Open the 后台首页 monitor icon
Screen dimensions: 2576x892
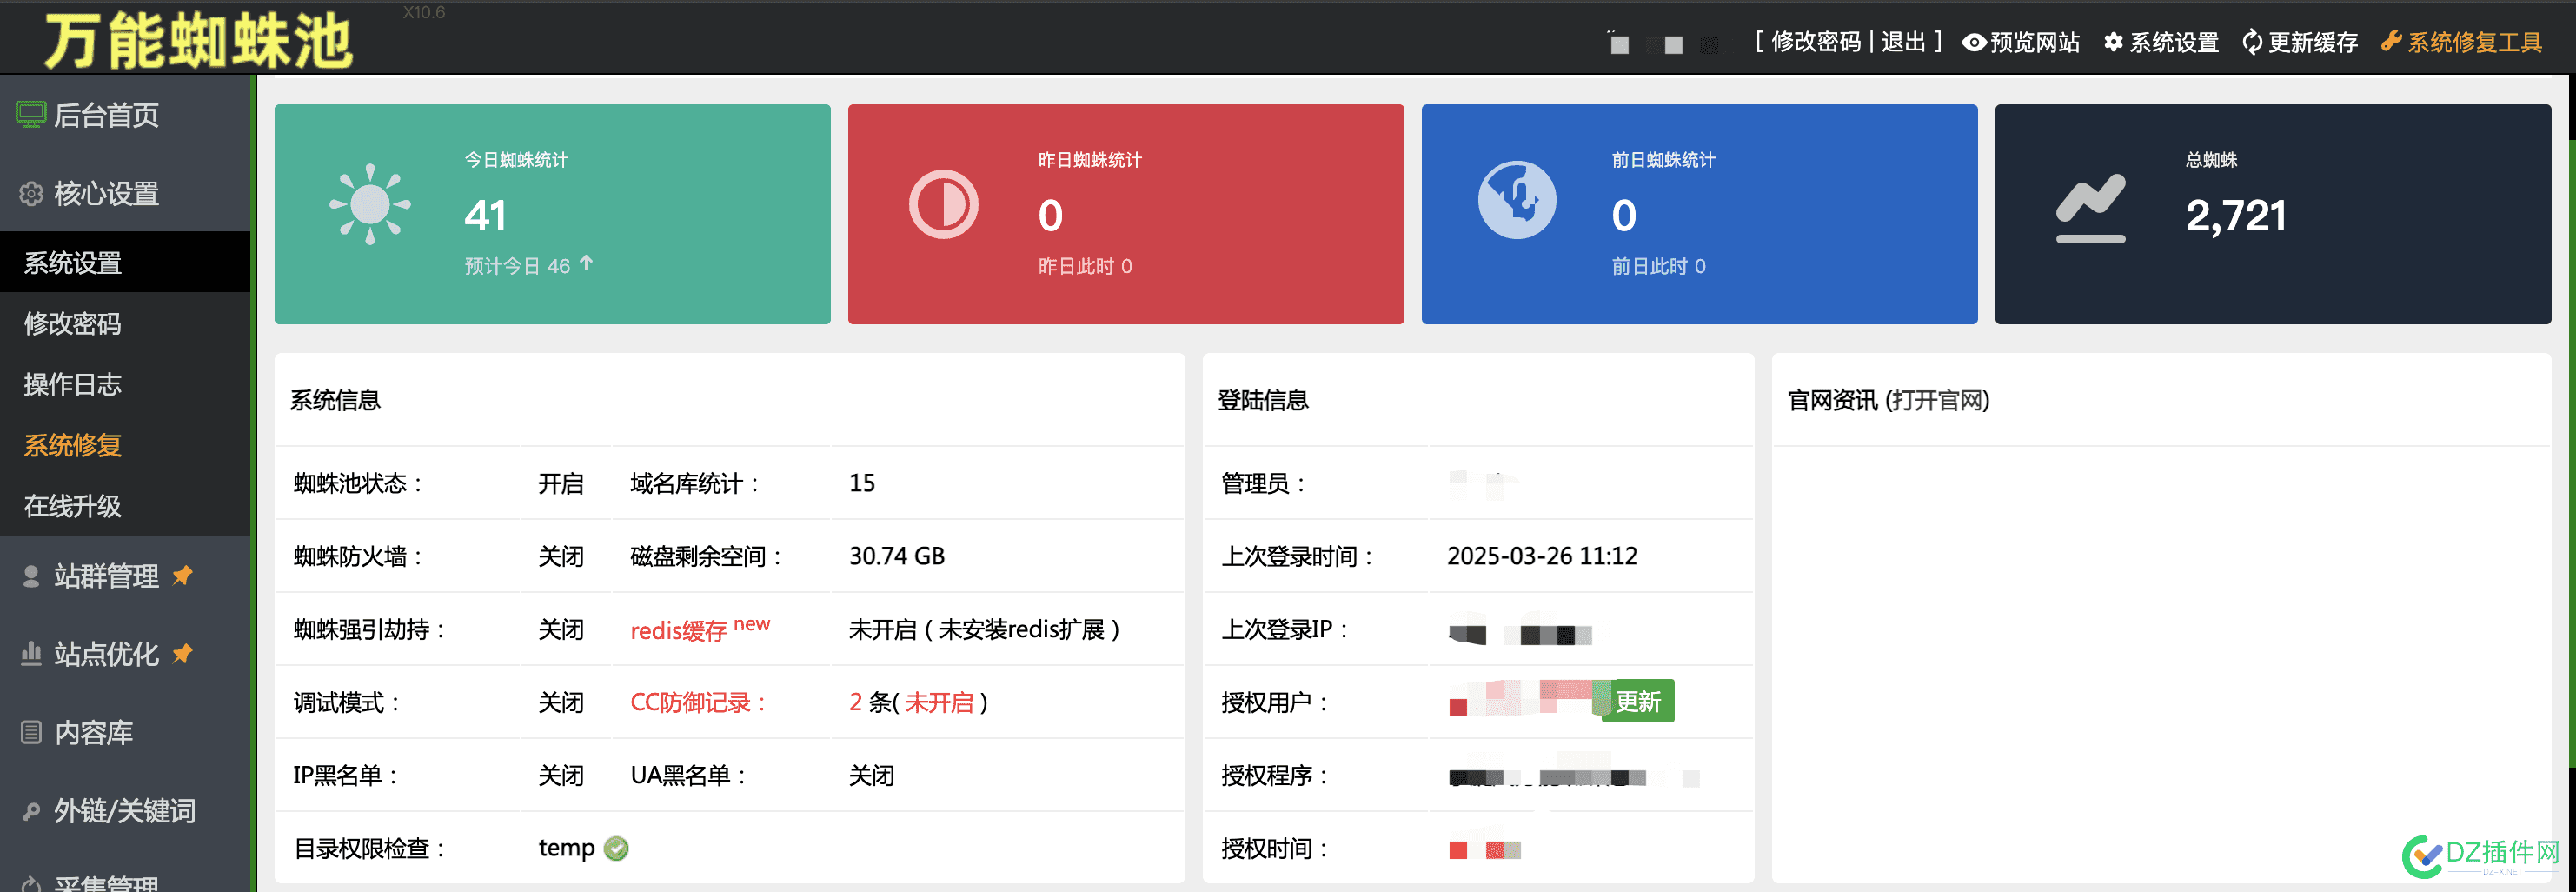click(31, 115)
